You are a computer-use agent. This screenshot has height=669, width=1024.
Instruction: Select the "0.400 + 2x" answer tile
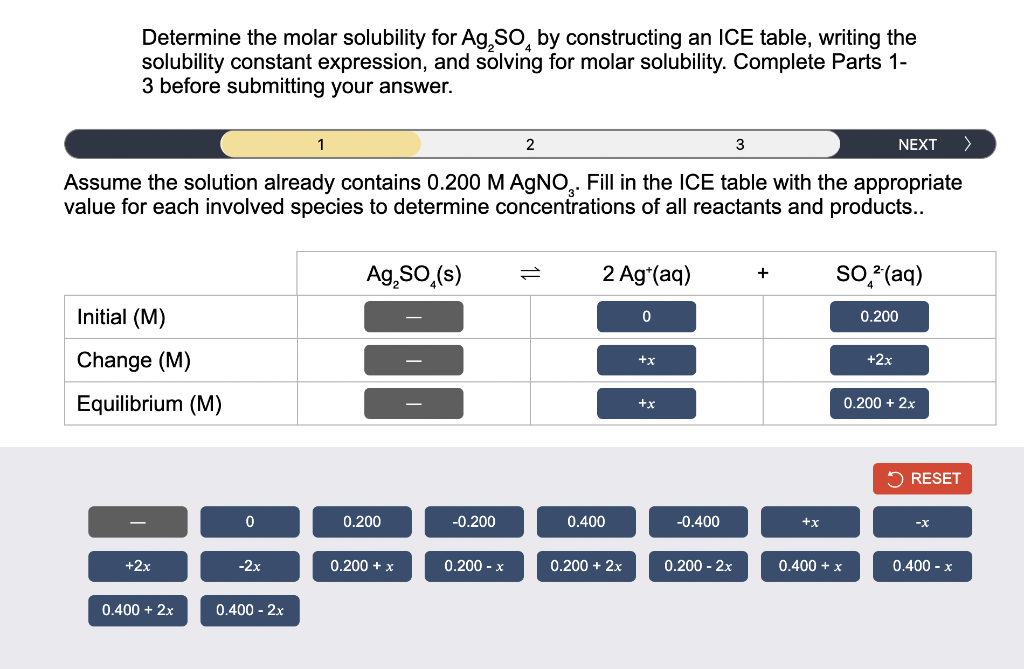click(137, 610)
